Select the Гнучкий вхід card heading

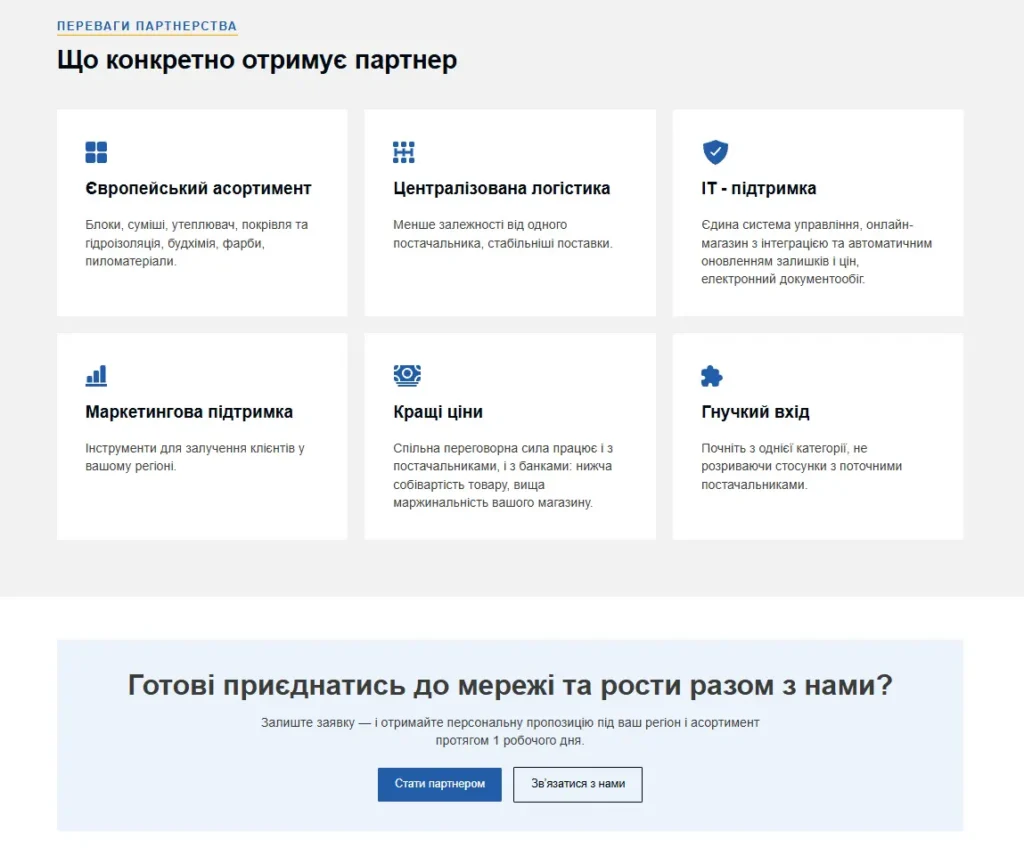[755, 412]
